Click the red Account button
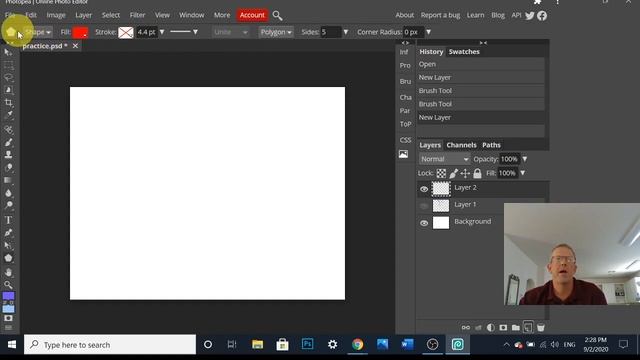Image resolution: width=640 pixels, height=360 pixels. (252, 15)
